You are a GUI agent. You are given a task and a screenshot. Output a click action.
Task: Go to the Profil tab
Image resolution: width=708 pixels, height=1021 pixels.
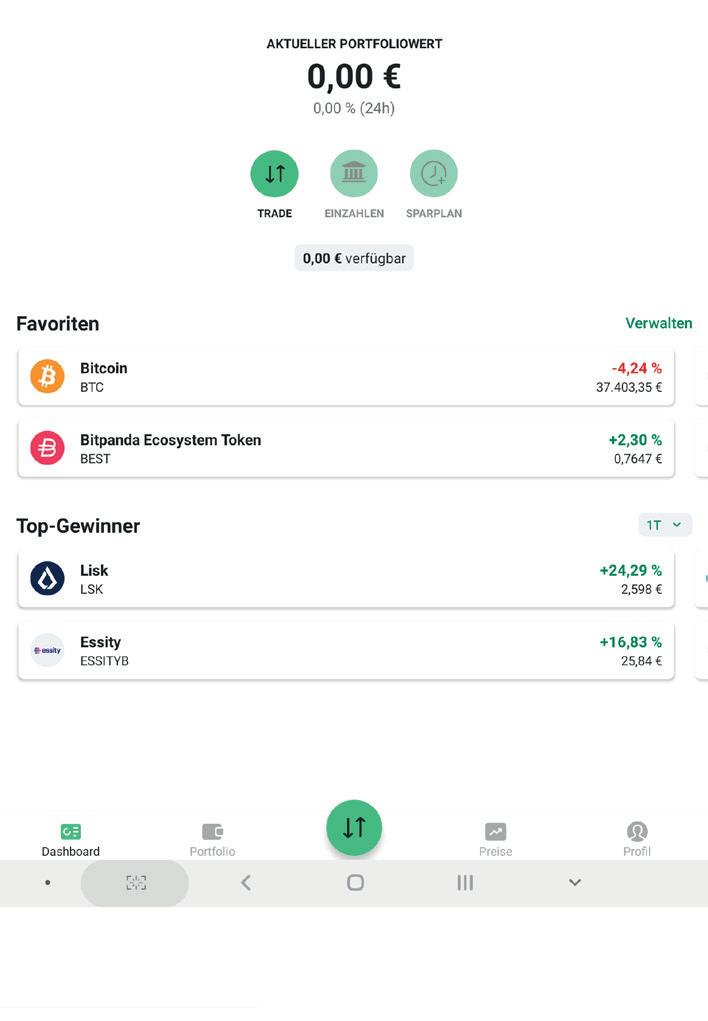coord(637,840)
